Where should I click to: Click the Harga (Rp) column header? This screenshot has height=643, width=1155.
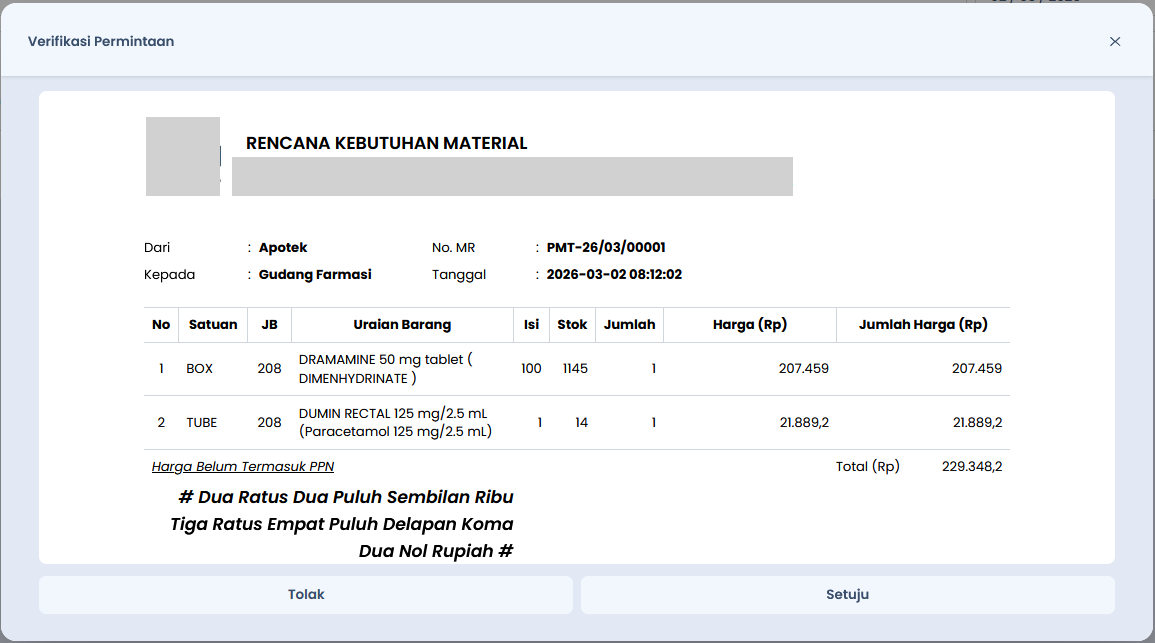coord(750,325)
